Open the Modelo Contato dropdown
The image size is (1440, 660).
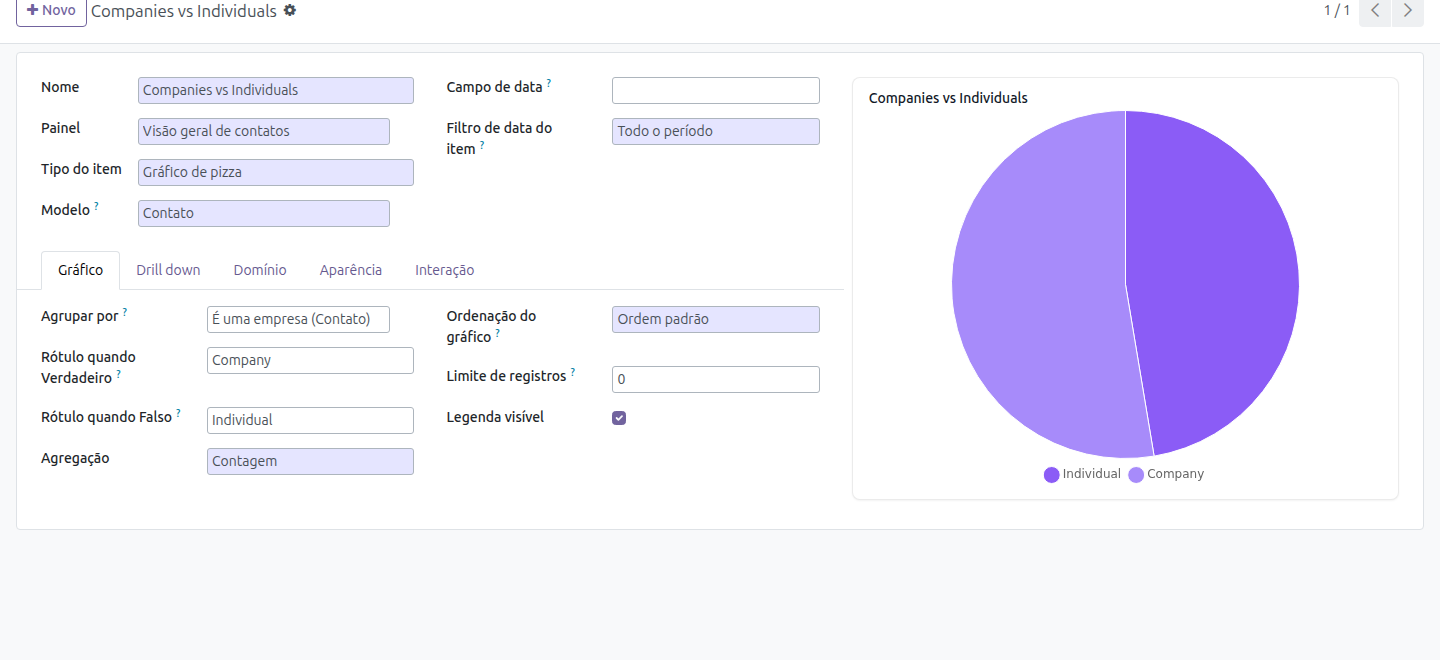click(x=264, y=213)
